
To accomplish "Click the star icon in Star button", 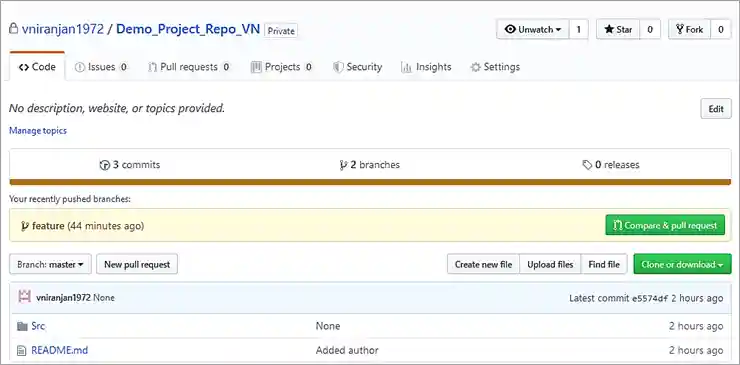I will click(x=609, y=29).
